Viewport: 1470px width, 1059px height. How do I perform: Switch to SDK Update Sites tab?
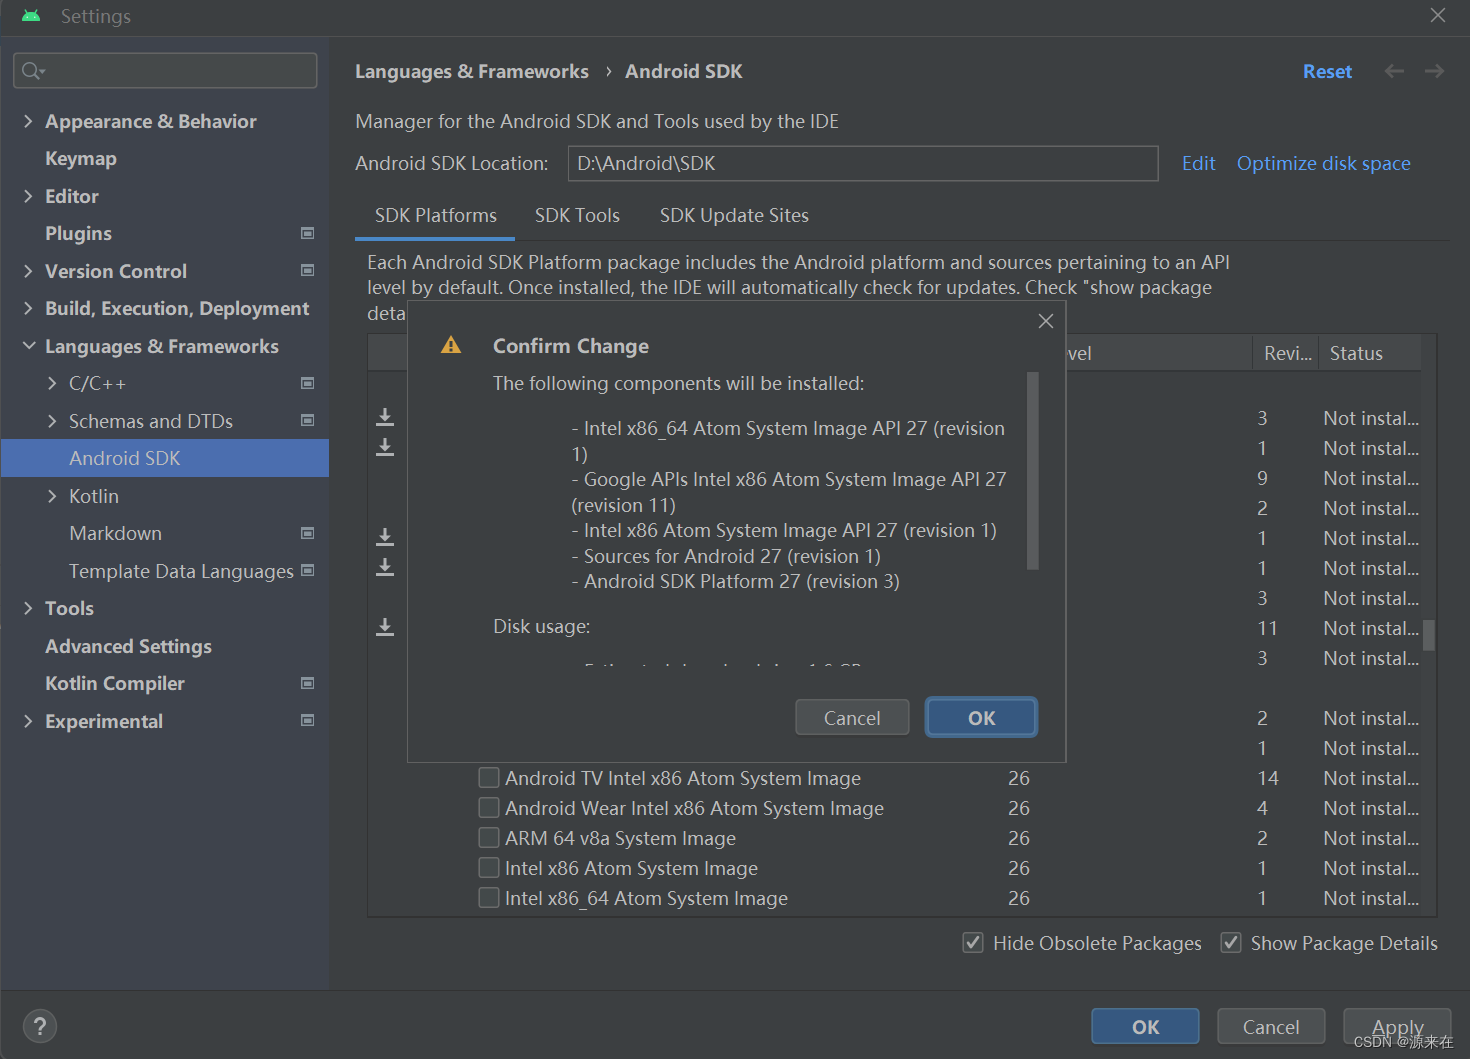pyautogui.click(x=734, y=216)
